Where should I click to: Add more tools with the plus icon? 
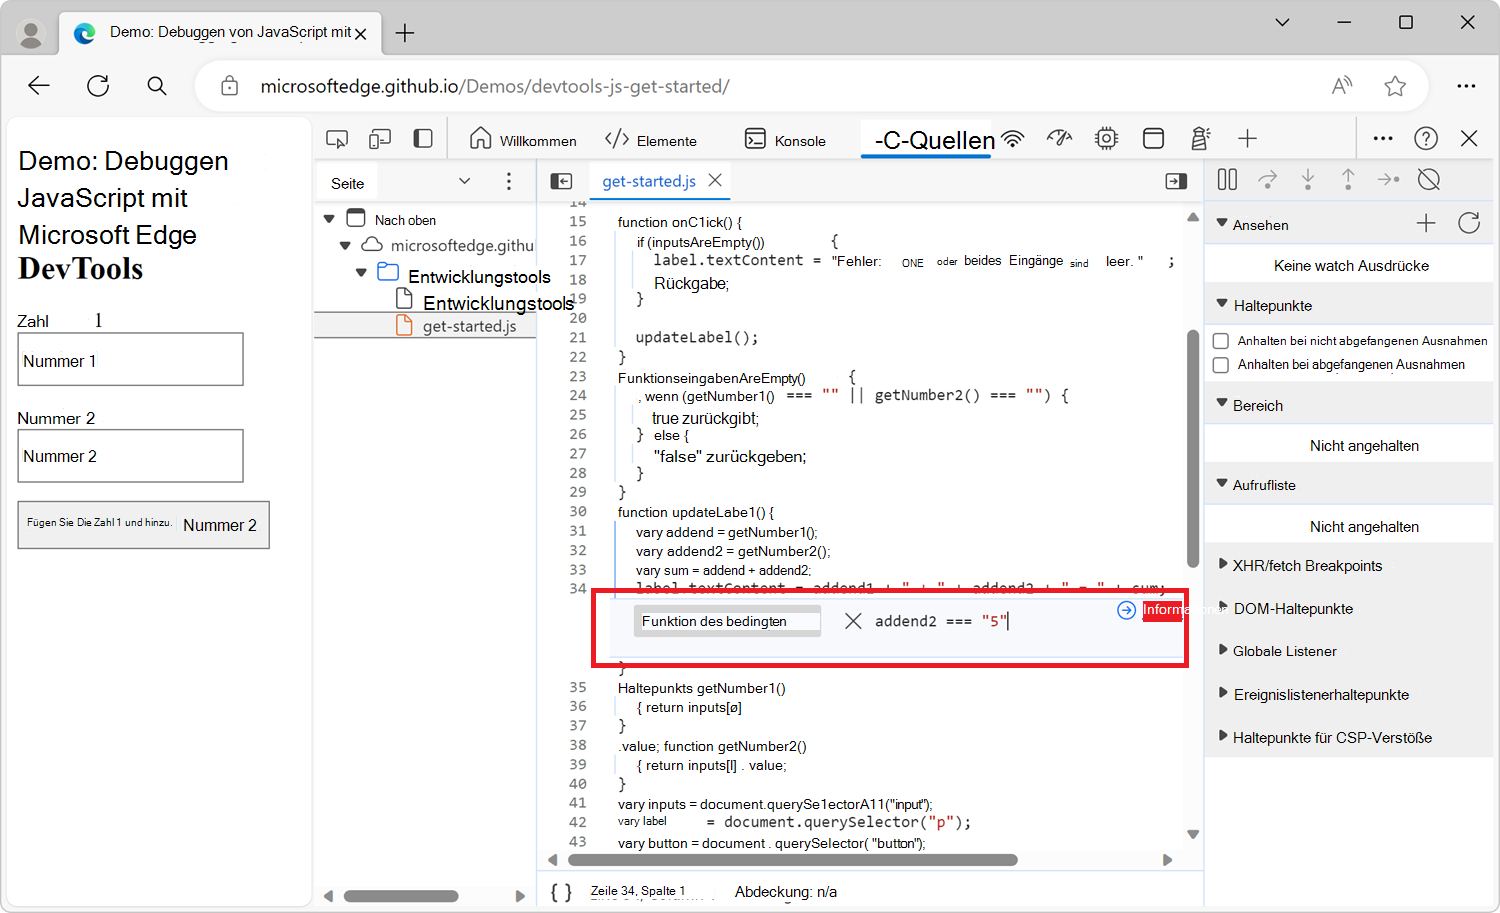[x=1247, y=138]
